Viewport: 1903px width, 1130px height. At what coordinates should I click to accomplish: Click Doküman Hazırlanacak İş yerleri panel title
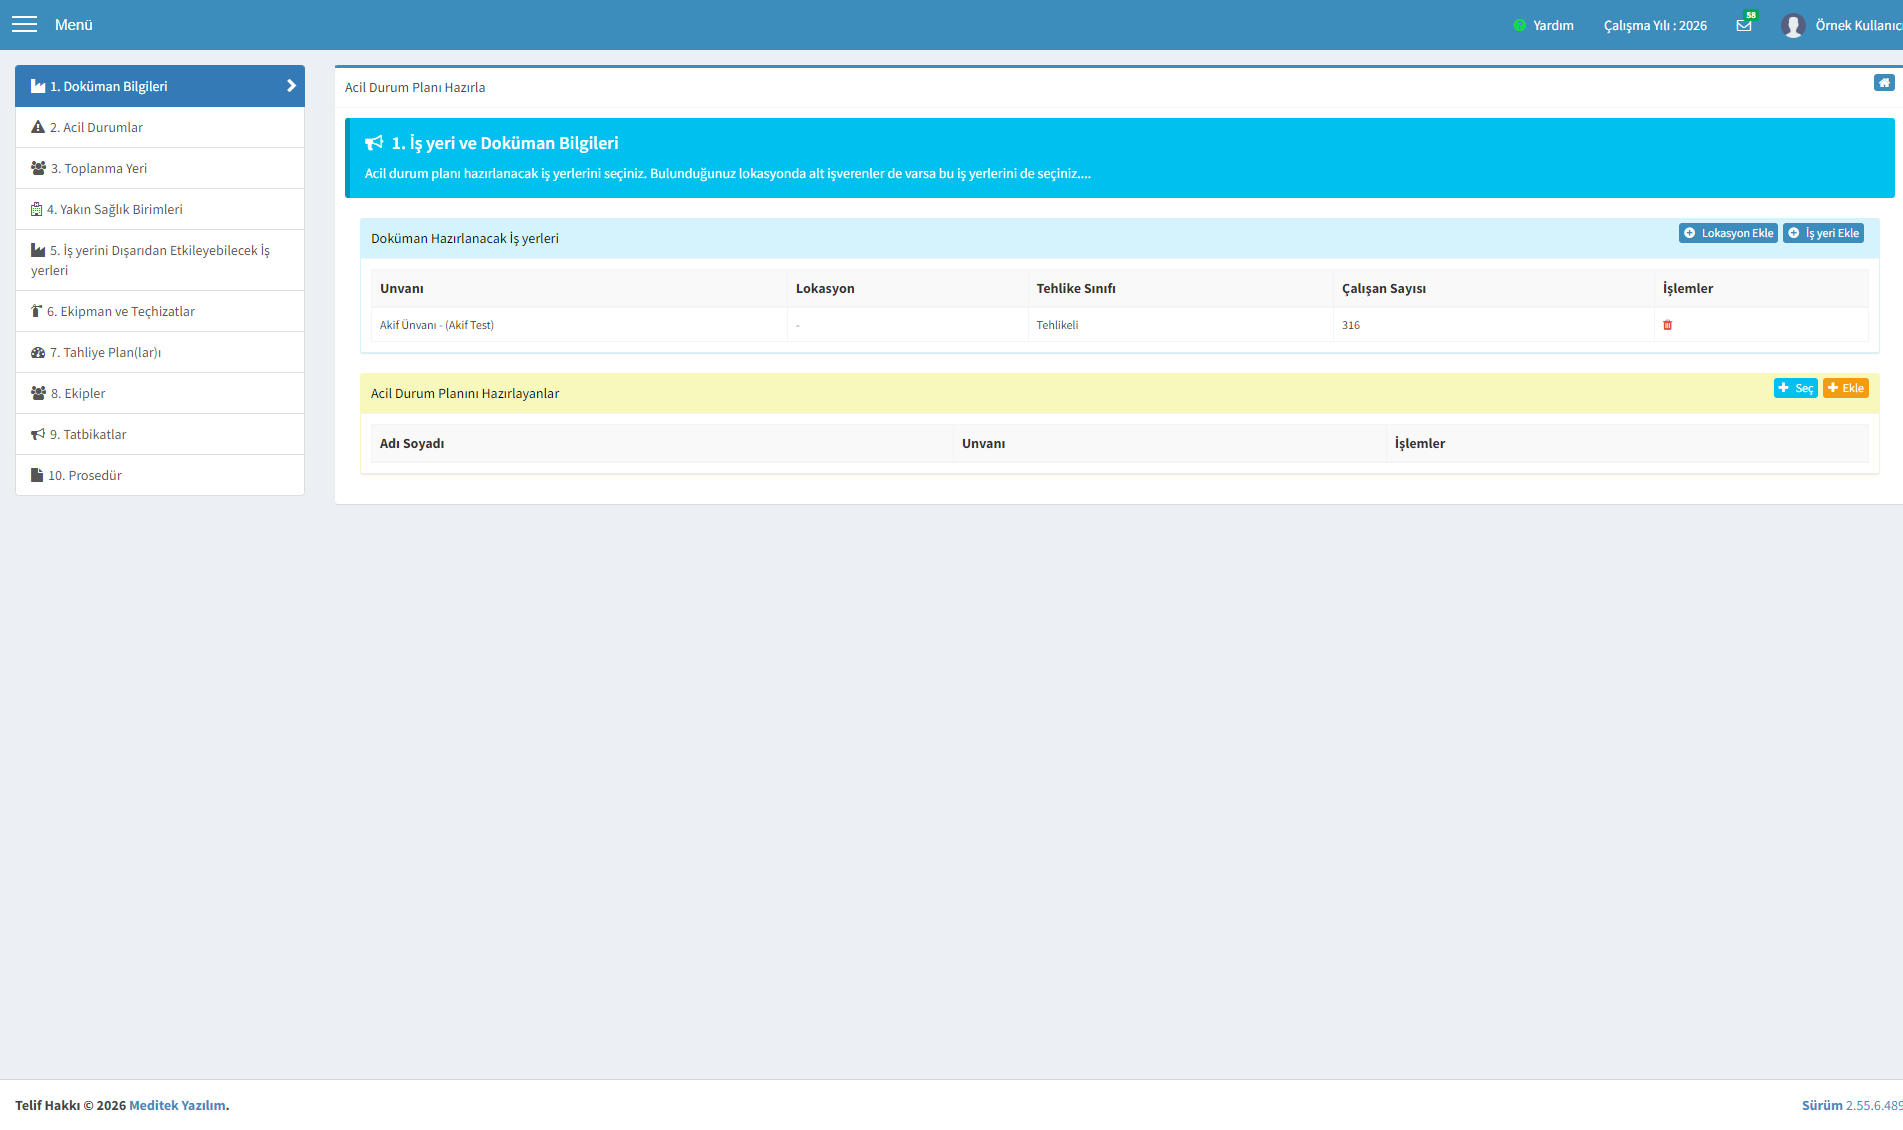465,238
